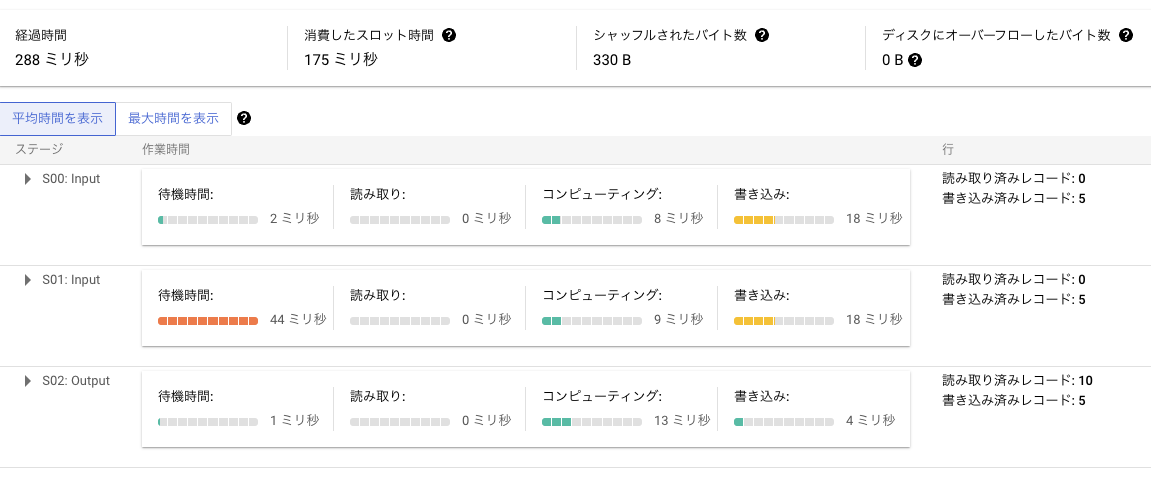
Task: Click the S00: Input stage label
Action: [x=71, y=178]
